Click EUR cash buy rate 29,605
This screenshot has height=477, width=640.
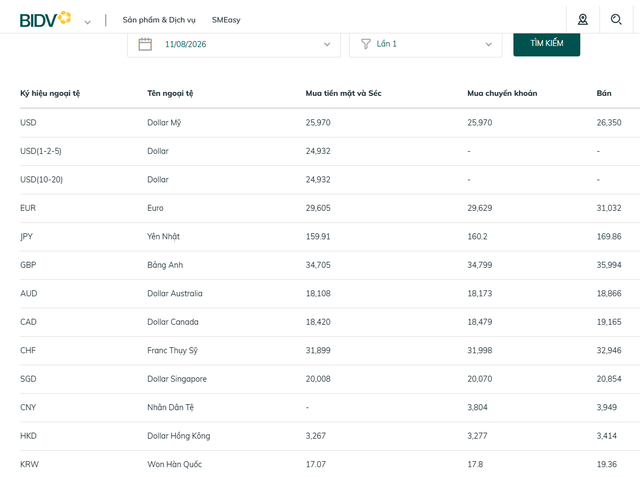[x=318, y=208]
